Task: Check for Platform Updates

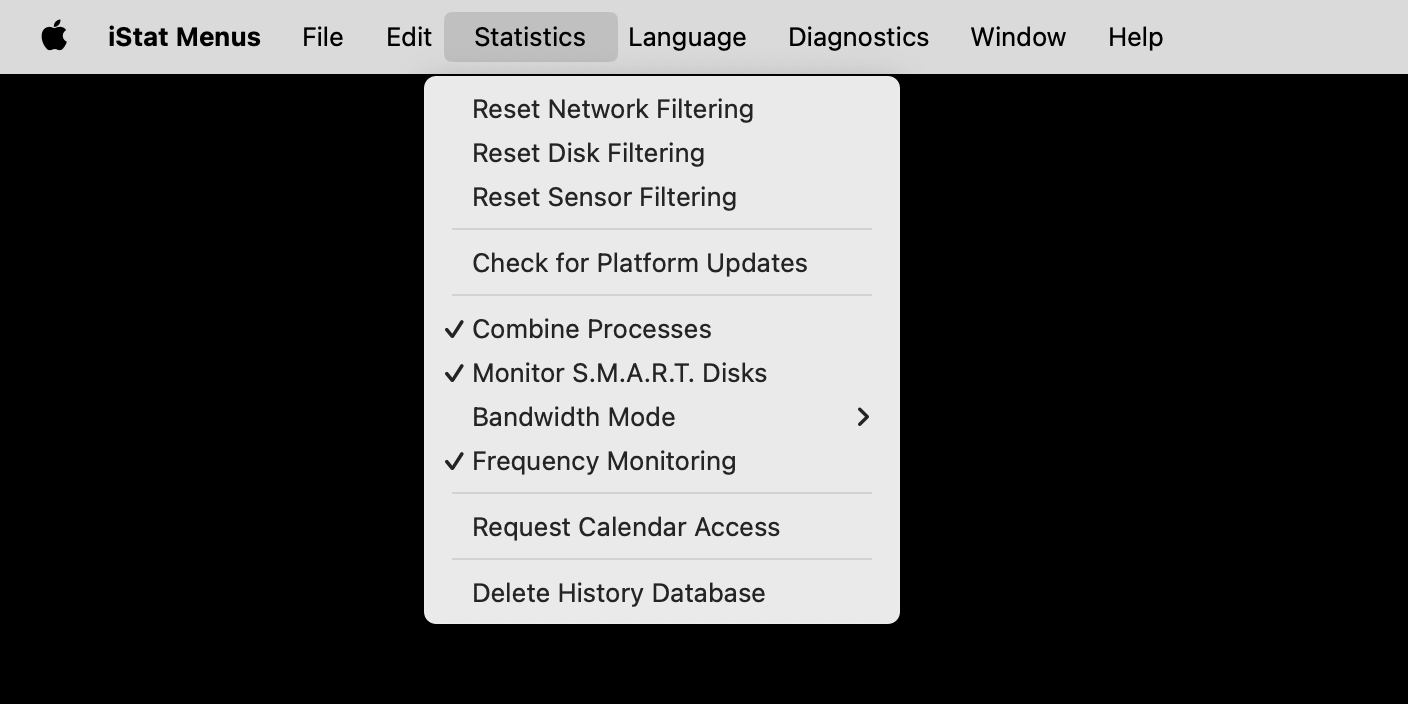Action: (x=662, y=263)
